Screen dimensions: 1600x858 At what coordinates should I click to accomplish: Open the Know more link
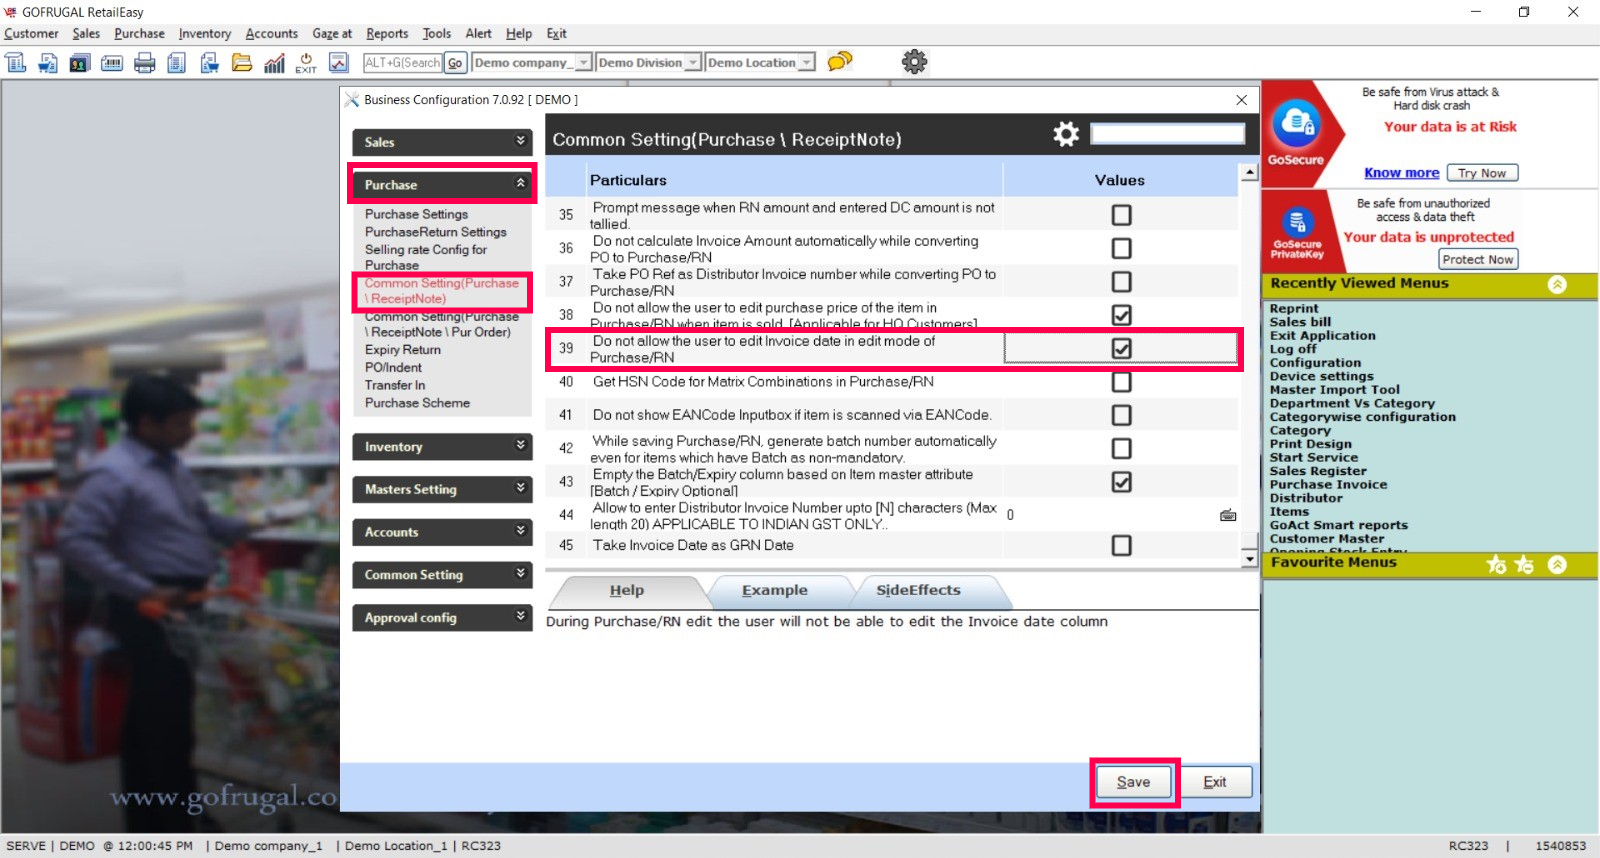1402,173
